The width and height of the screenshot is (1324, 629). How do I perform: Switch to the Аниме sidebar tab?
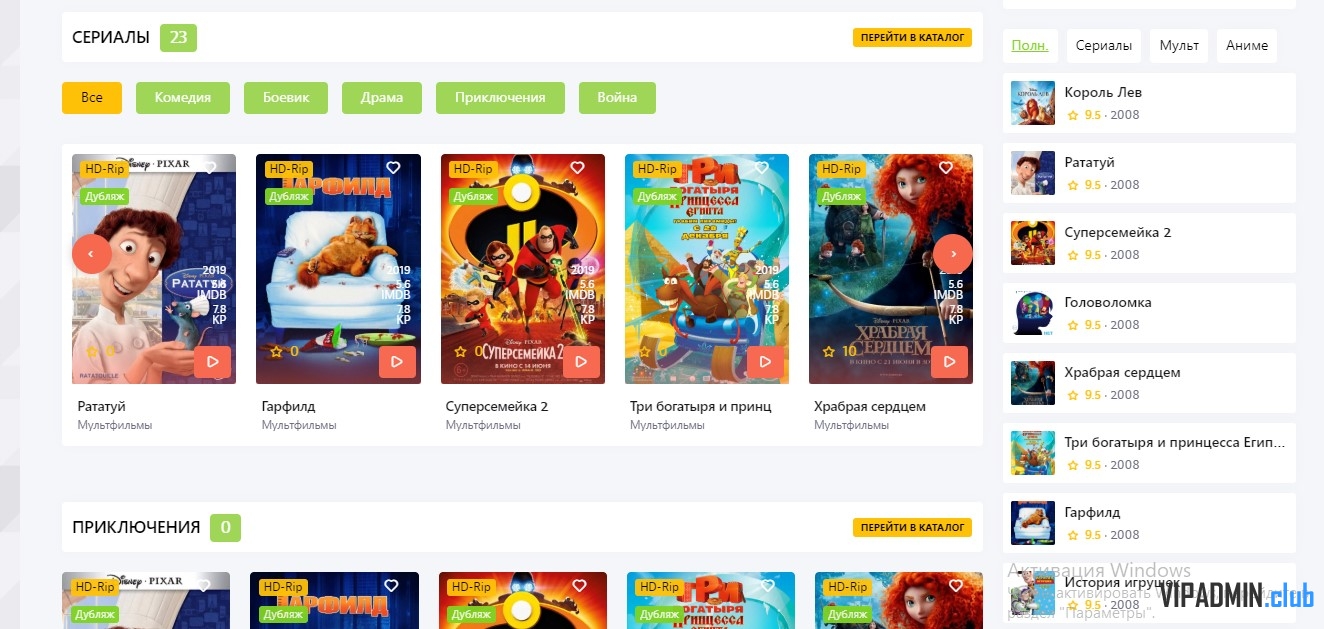click(x=1247, y=46)
